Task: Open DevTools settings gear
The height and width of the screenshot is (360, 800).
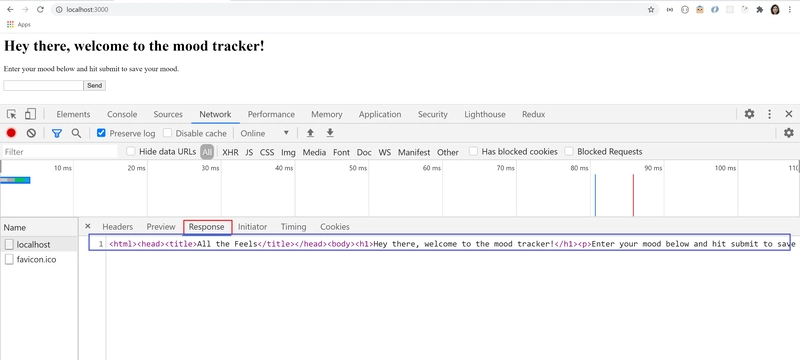Action: (749, 114)
